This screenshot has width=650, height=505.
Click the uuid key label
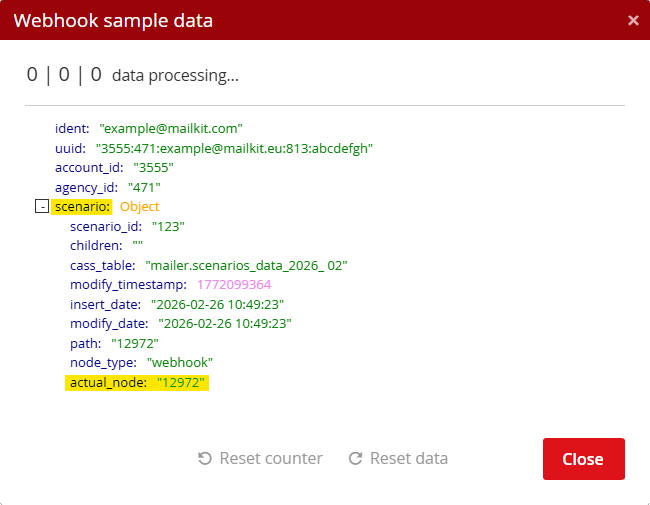coord(70,148)
